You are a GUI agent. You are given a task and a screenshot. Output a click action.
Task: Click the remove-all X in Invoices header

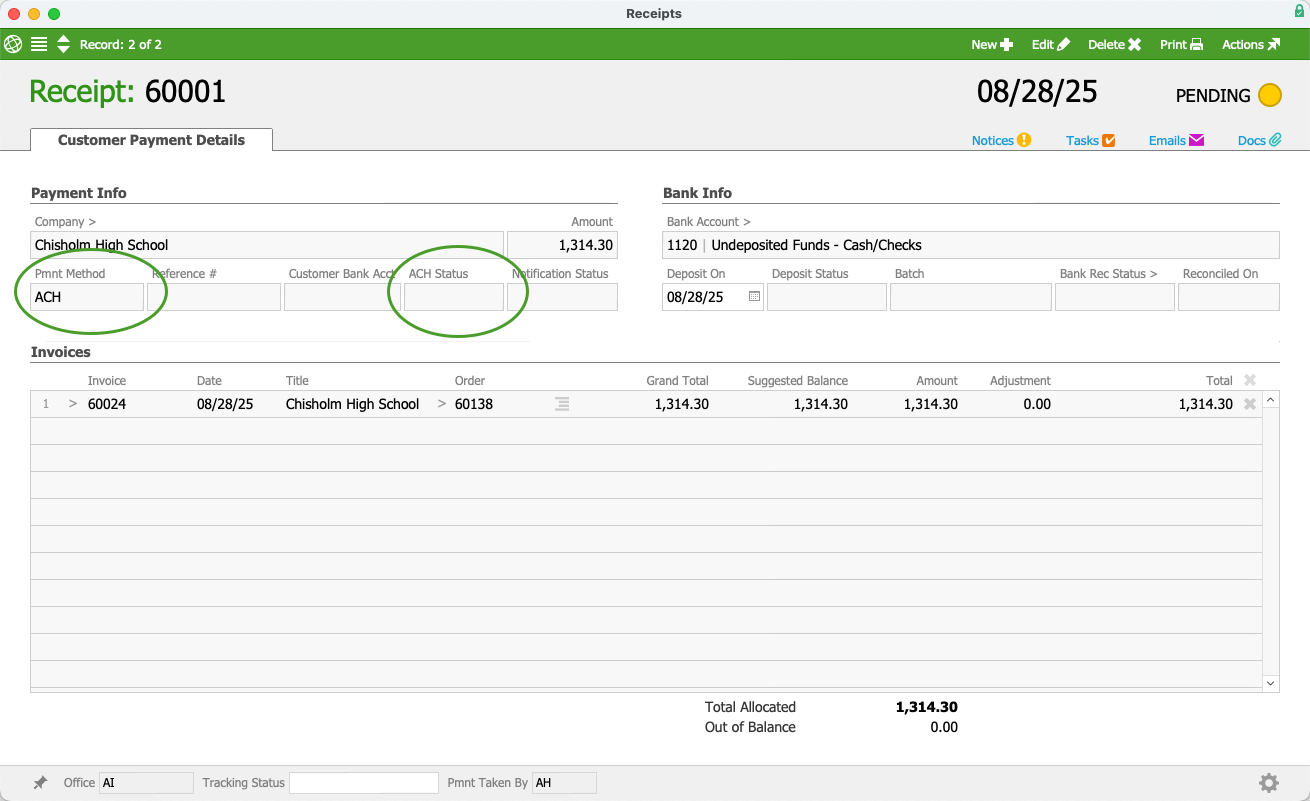click(x=1250, y=380)
